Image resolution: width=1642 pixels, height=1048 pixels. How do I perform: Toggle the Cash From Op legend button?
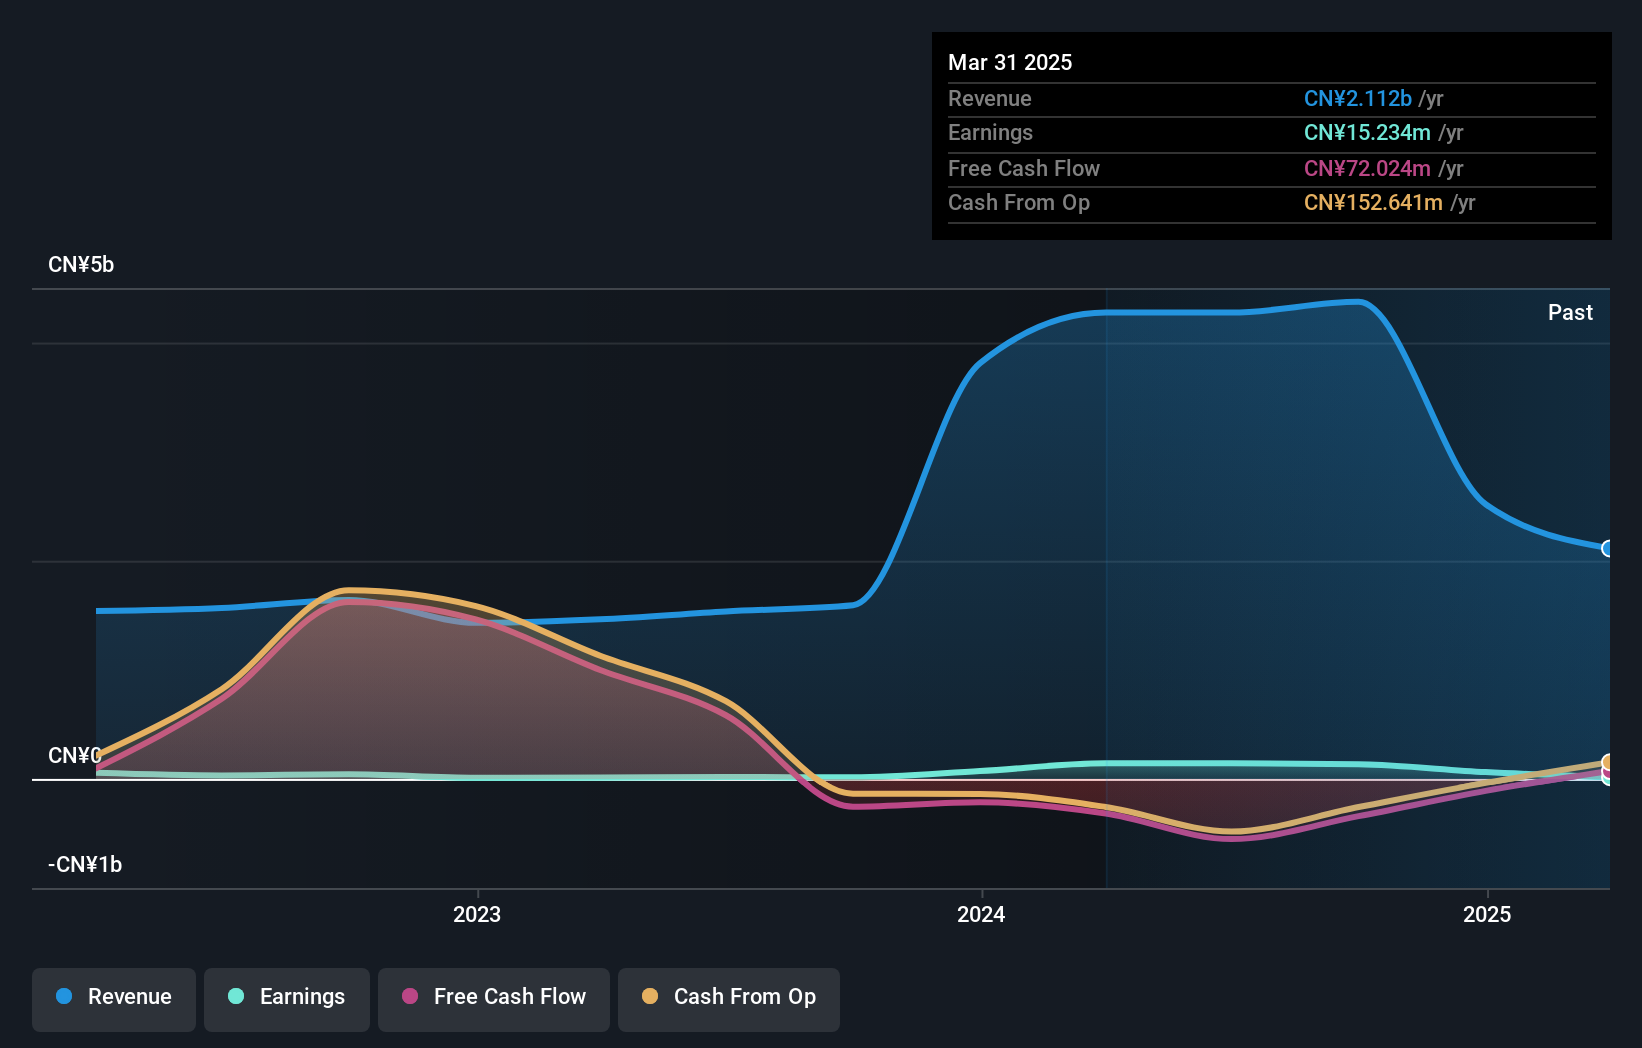[x=729, y=999]
